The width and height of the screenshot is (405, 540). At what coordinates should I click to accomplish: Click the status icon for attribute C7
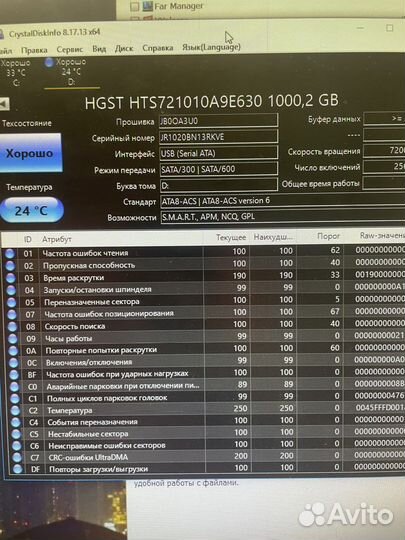click(x=17, y=457)
